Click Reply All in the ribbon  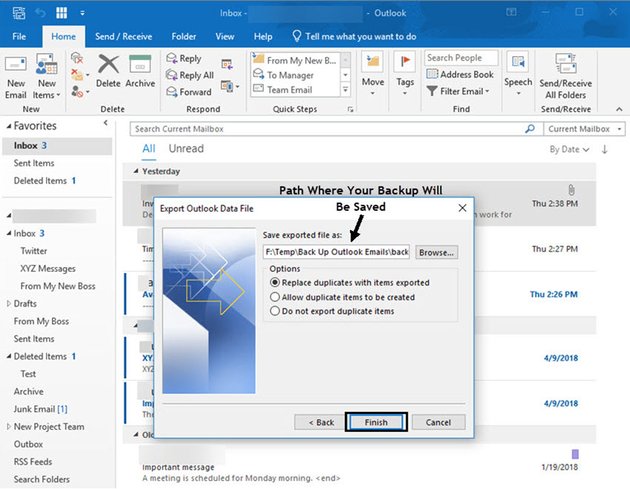coord(190,75)
